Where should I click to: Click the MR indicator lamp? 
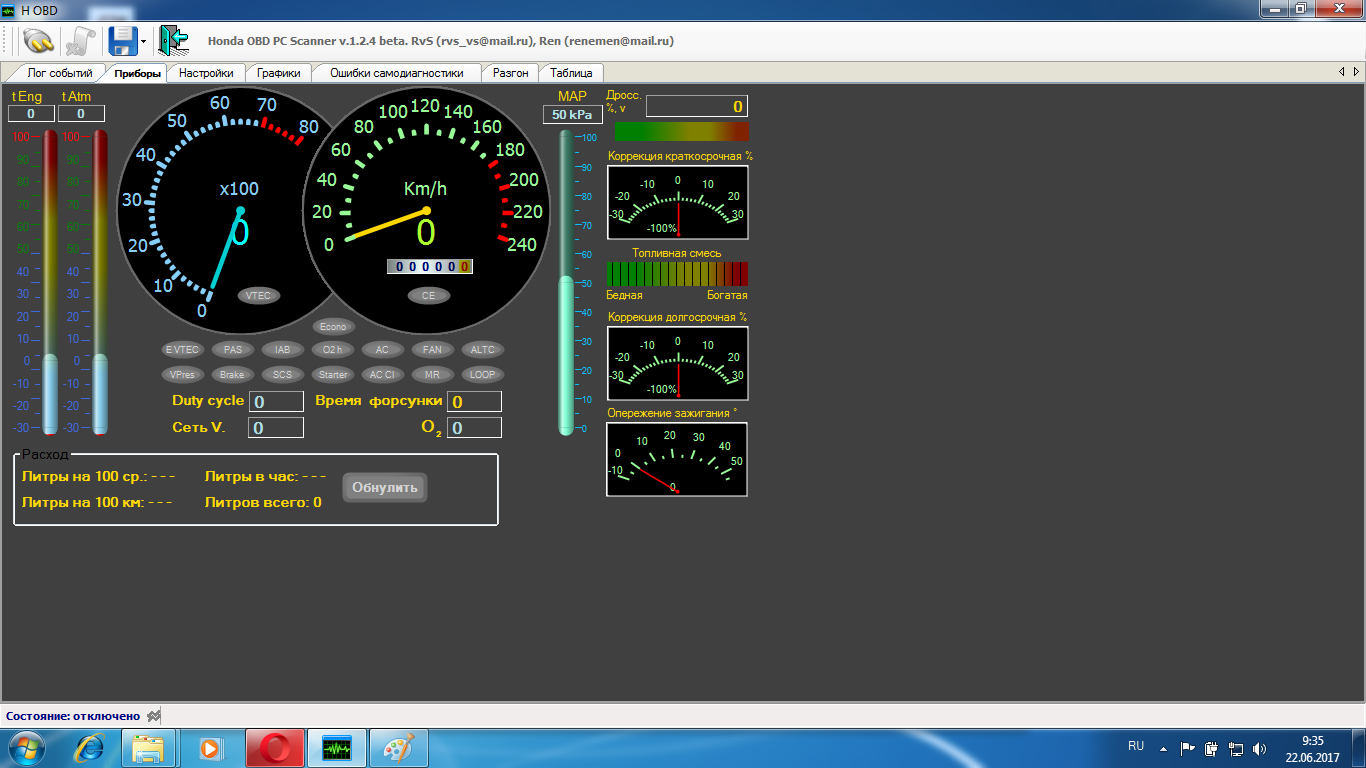432,375
